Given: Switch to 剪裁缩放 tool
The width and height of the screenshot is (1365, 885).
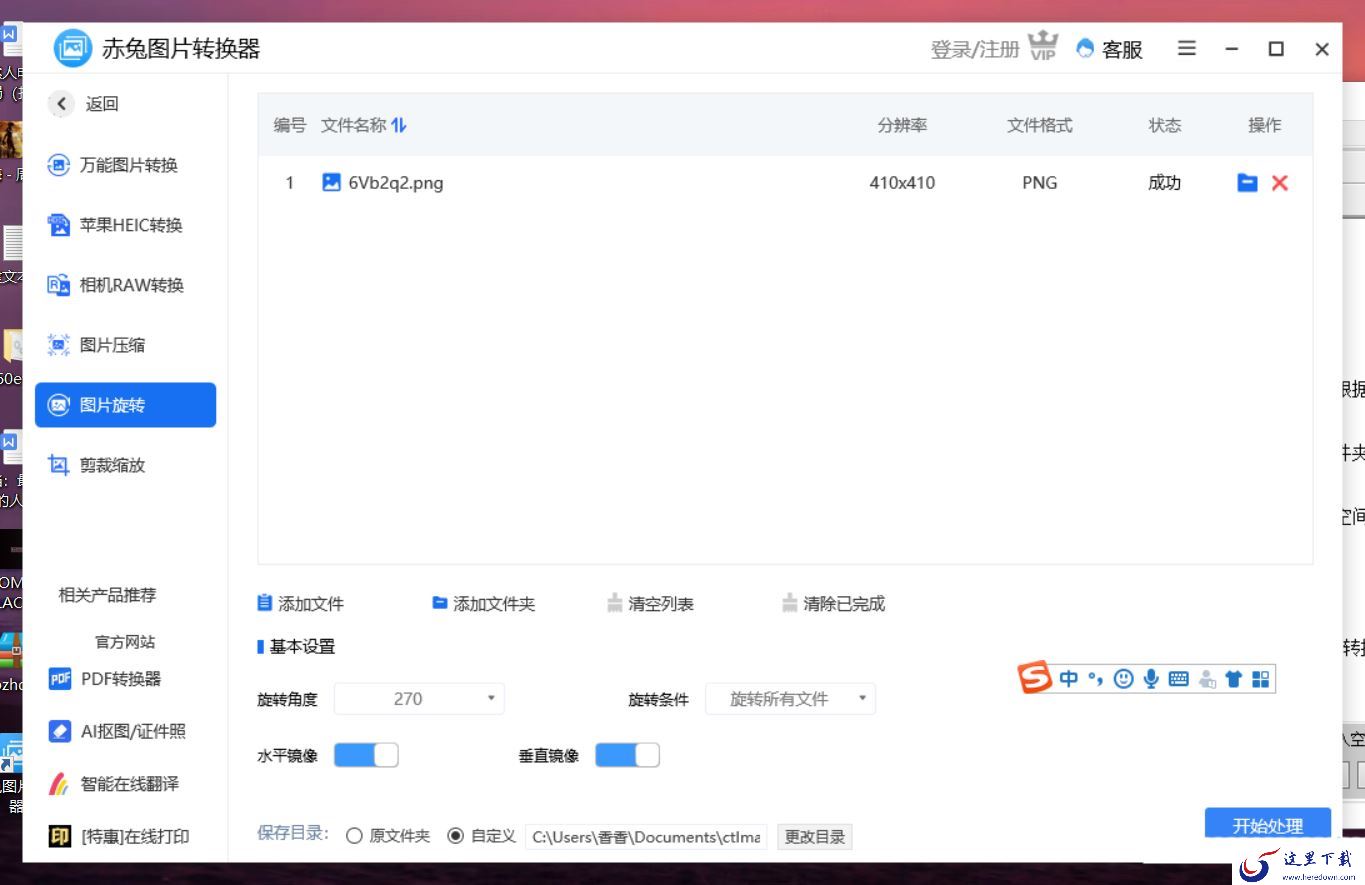Looking at the screenshot, I should tap(126, 465).
